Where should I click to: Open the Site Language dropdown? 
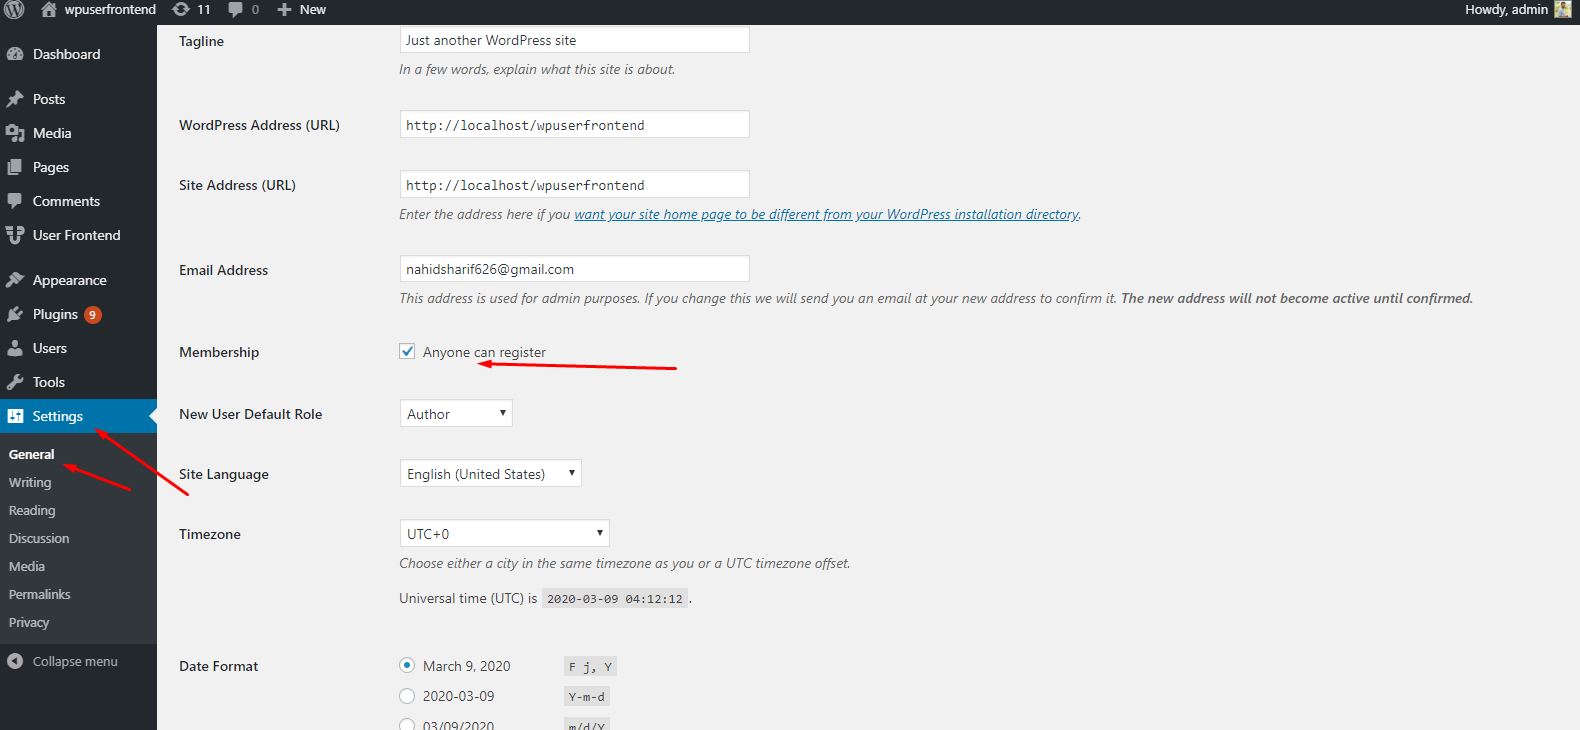pos(490,473)
